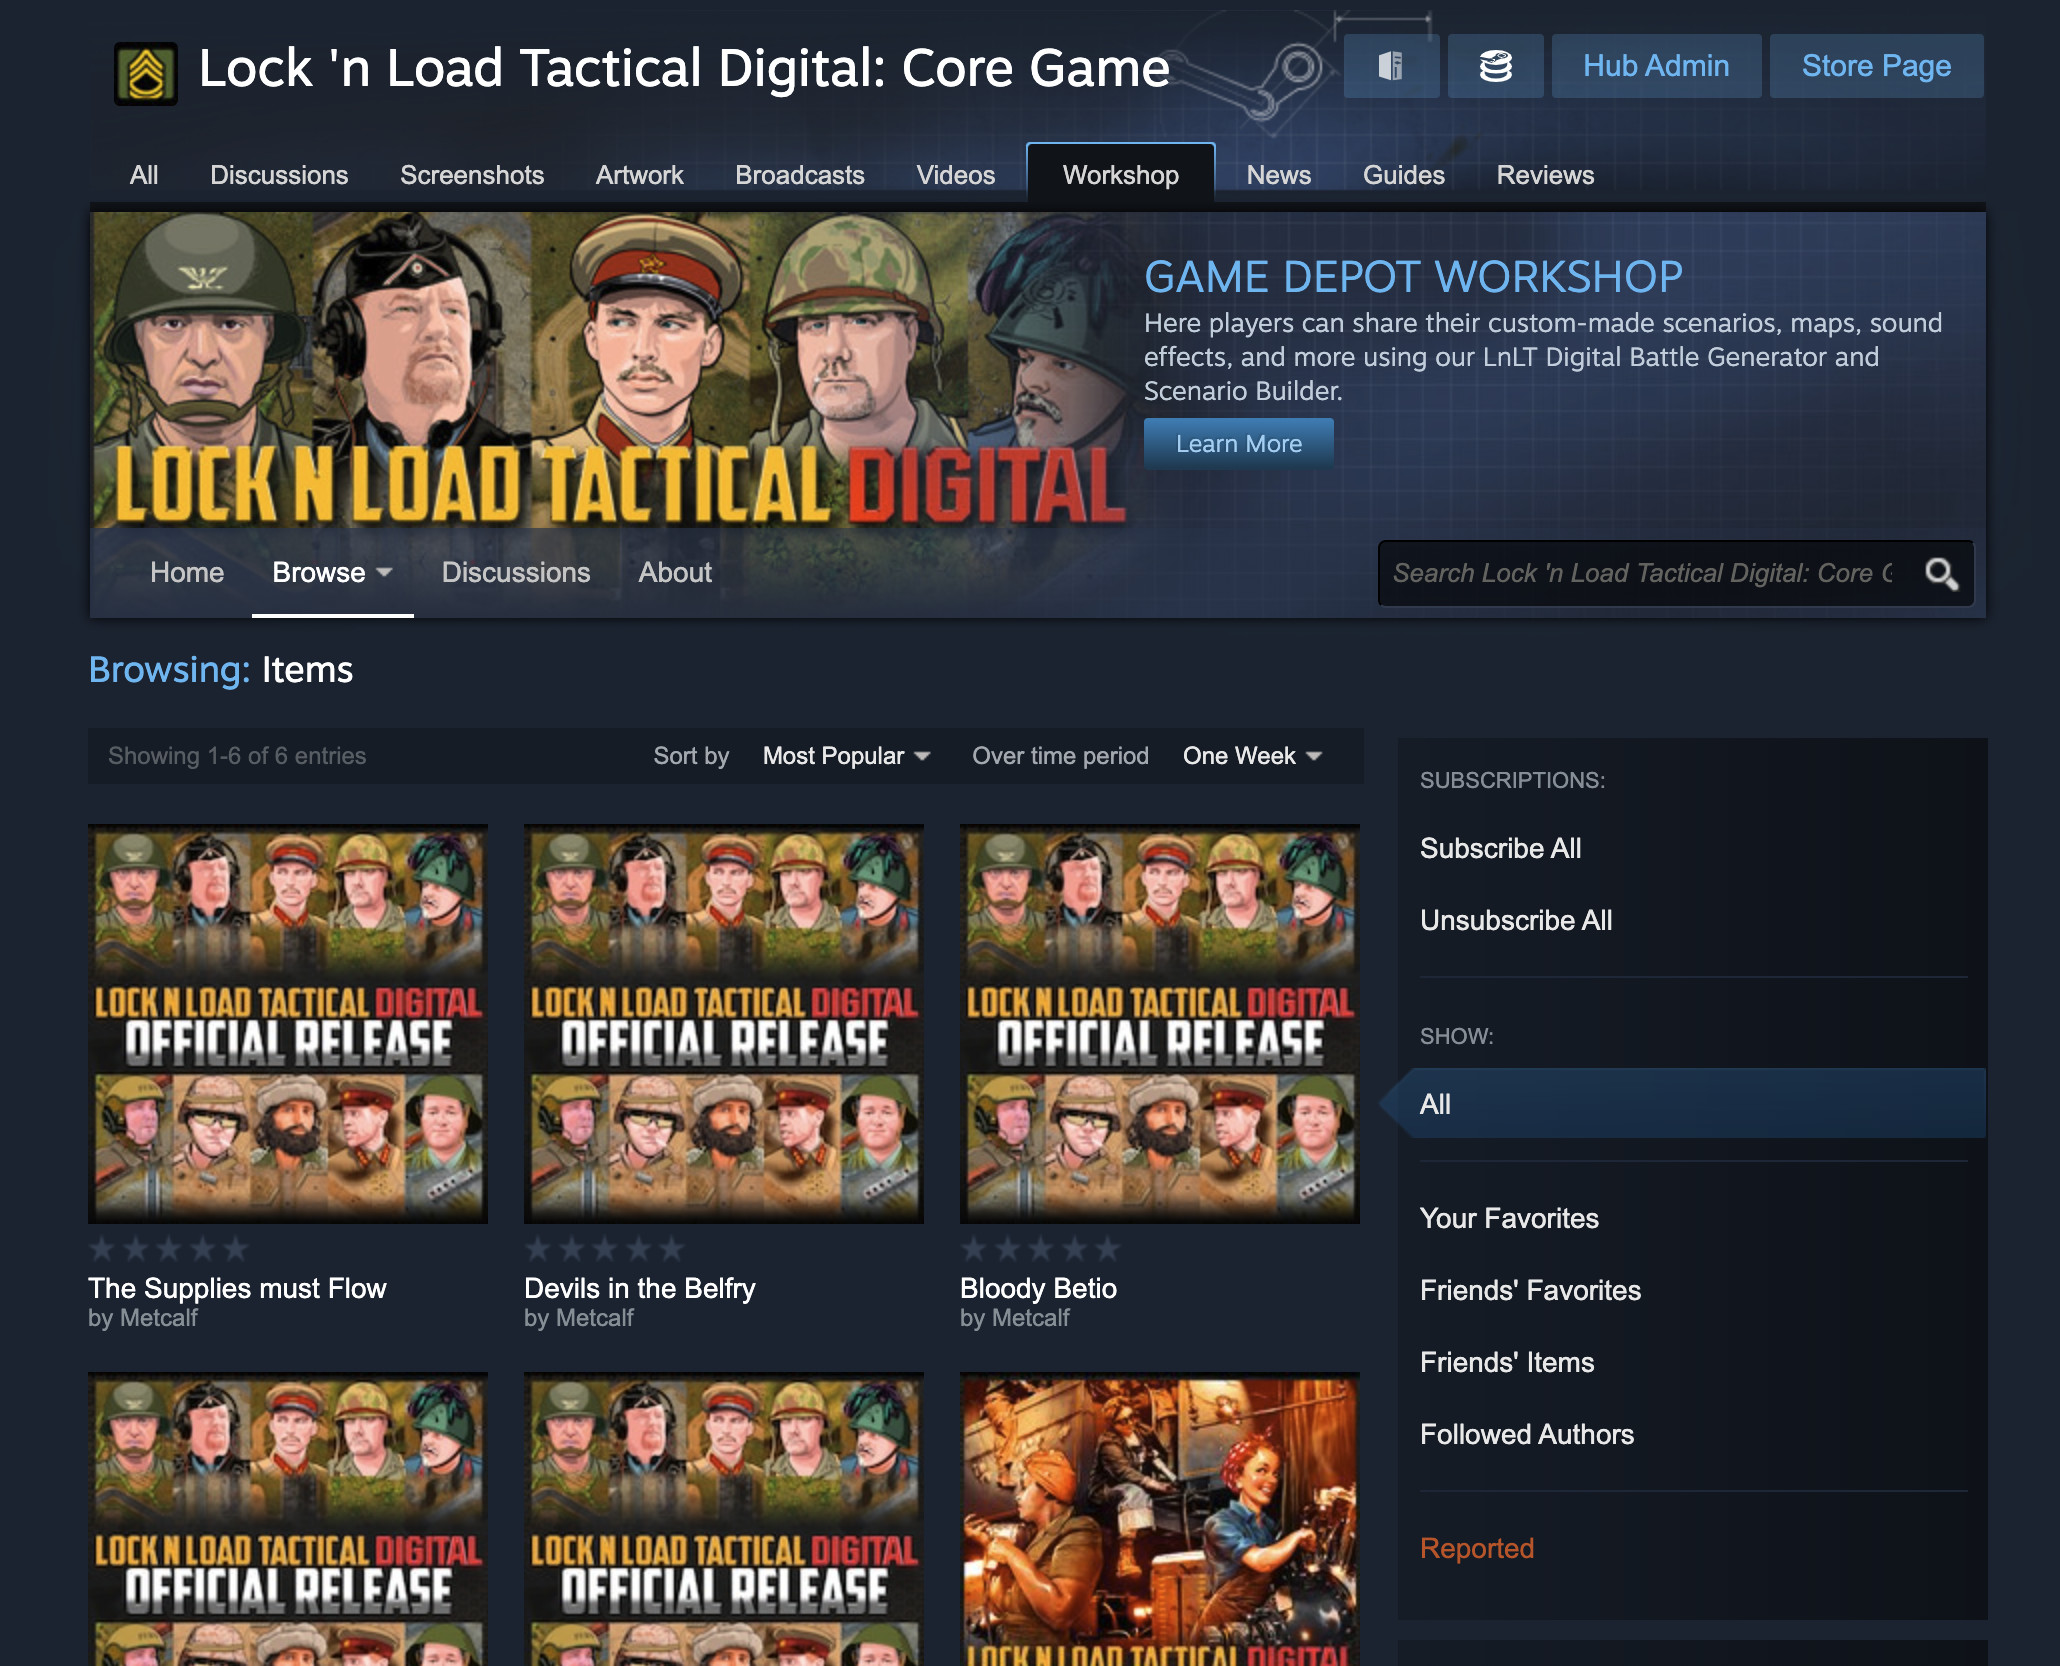Select the All filter under Show
Viewport: 2060px width, 1666px height.
(x=1436, y=1104)
